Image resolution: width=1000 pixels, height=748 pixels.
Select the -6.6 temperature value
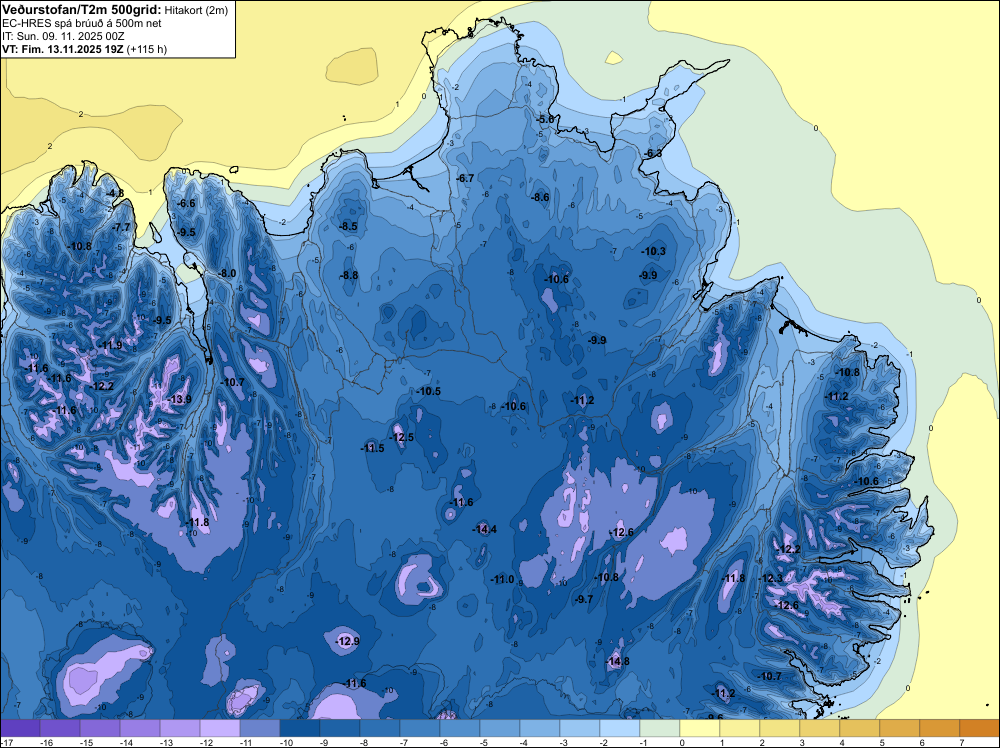pyautogui.click(x=187, y=203)
